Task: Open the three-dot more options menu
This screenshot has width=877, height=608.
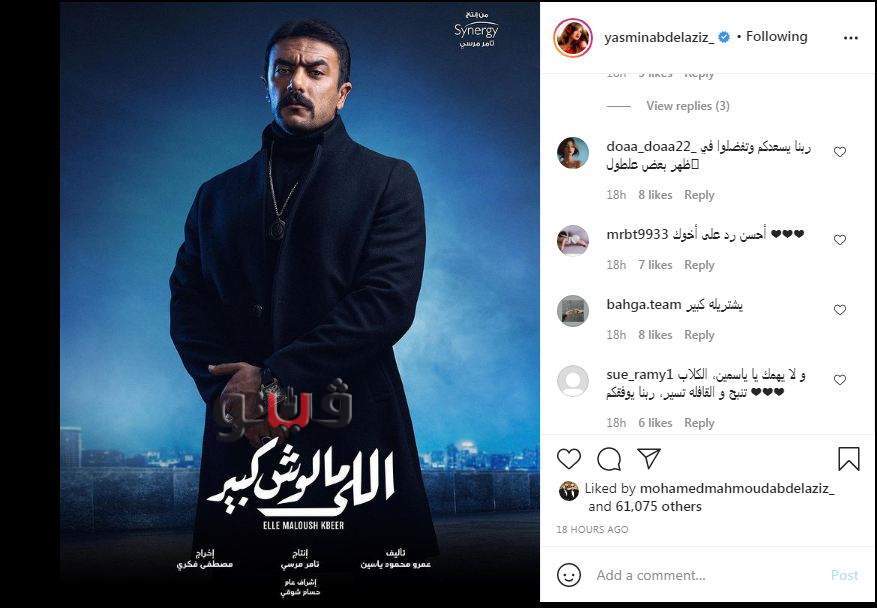Action: (x=850, y=37)
